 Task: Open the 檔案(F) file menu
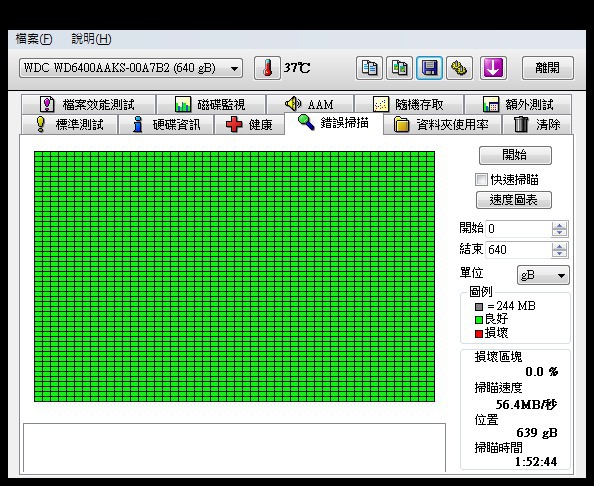[34, 39]
